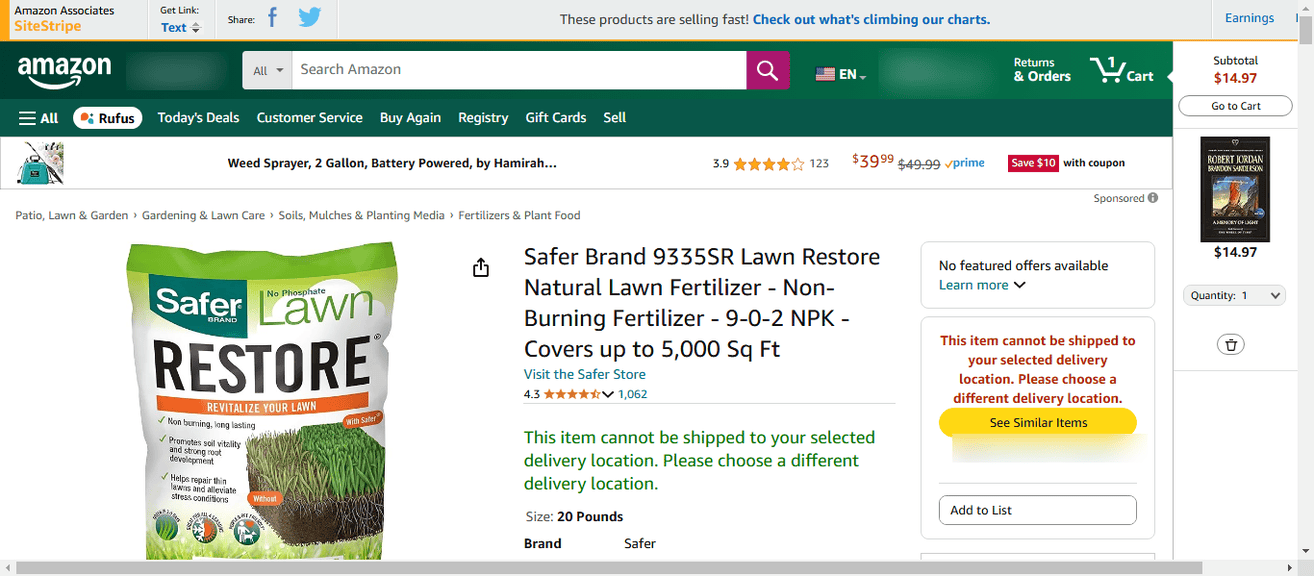
Task: Share the product via the Twitter icon
Action: pos(309,17)
